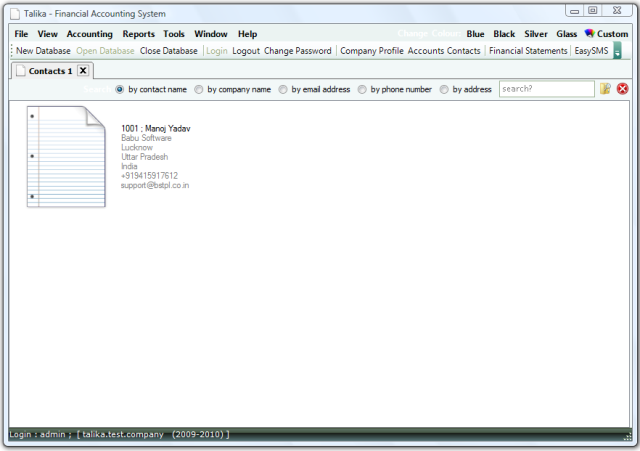This screenshot has width=640, height=451.
Task: Select the by contact name radio button
Action: point(120,89)
